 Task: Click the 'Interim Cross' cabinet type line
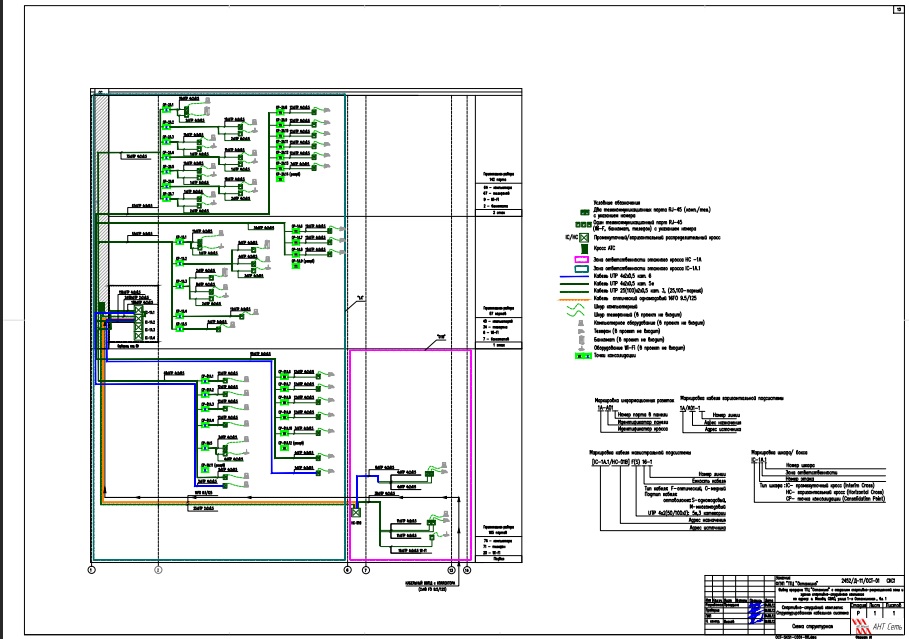[x=829, y=485]
